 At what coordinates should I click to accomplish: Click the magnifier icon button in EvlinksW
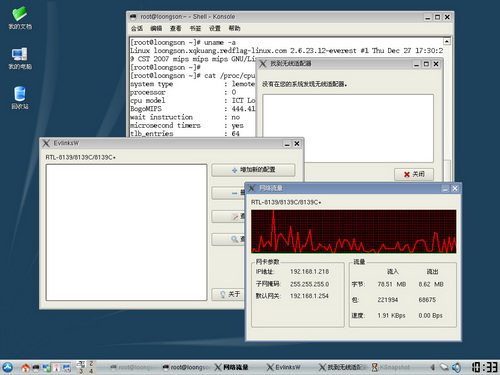click(x=229, y=239)
